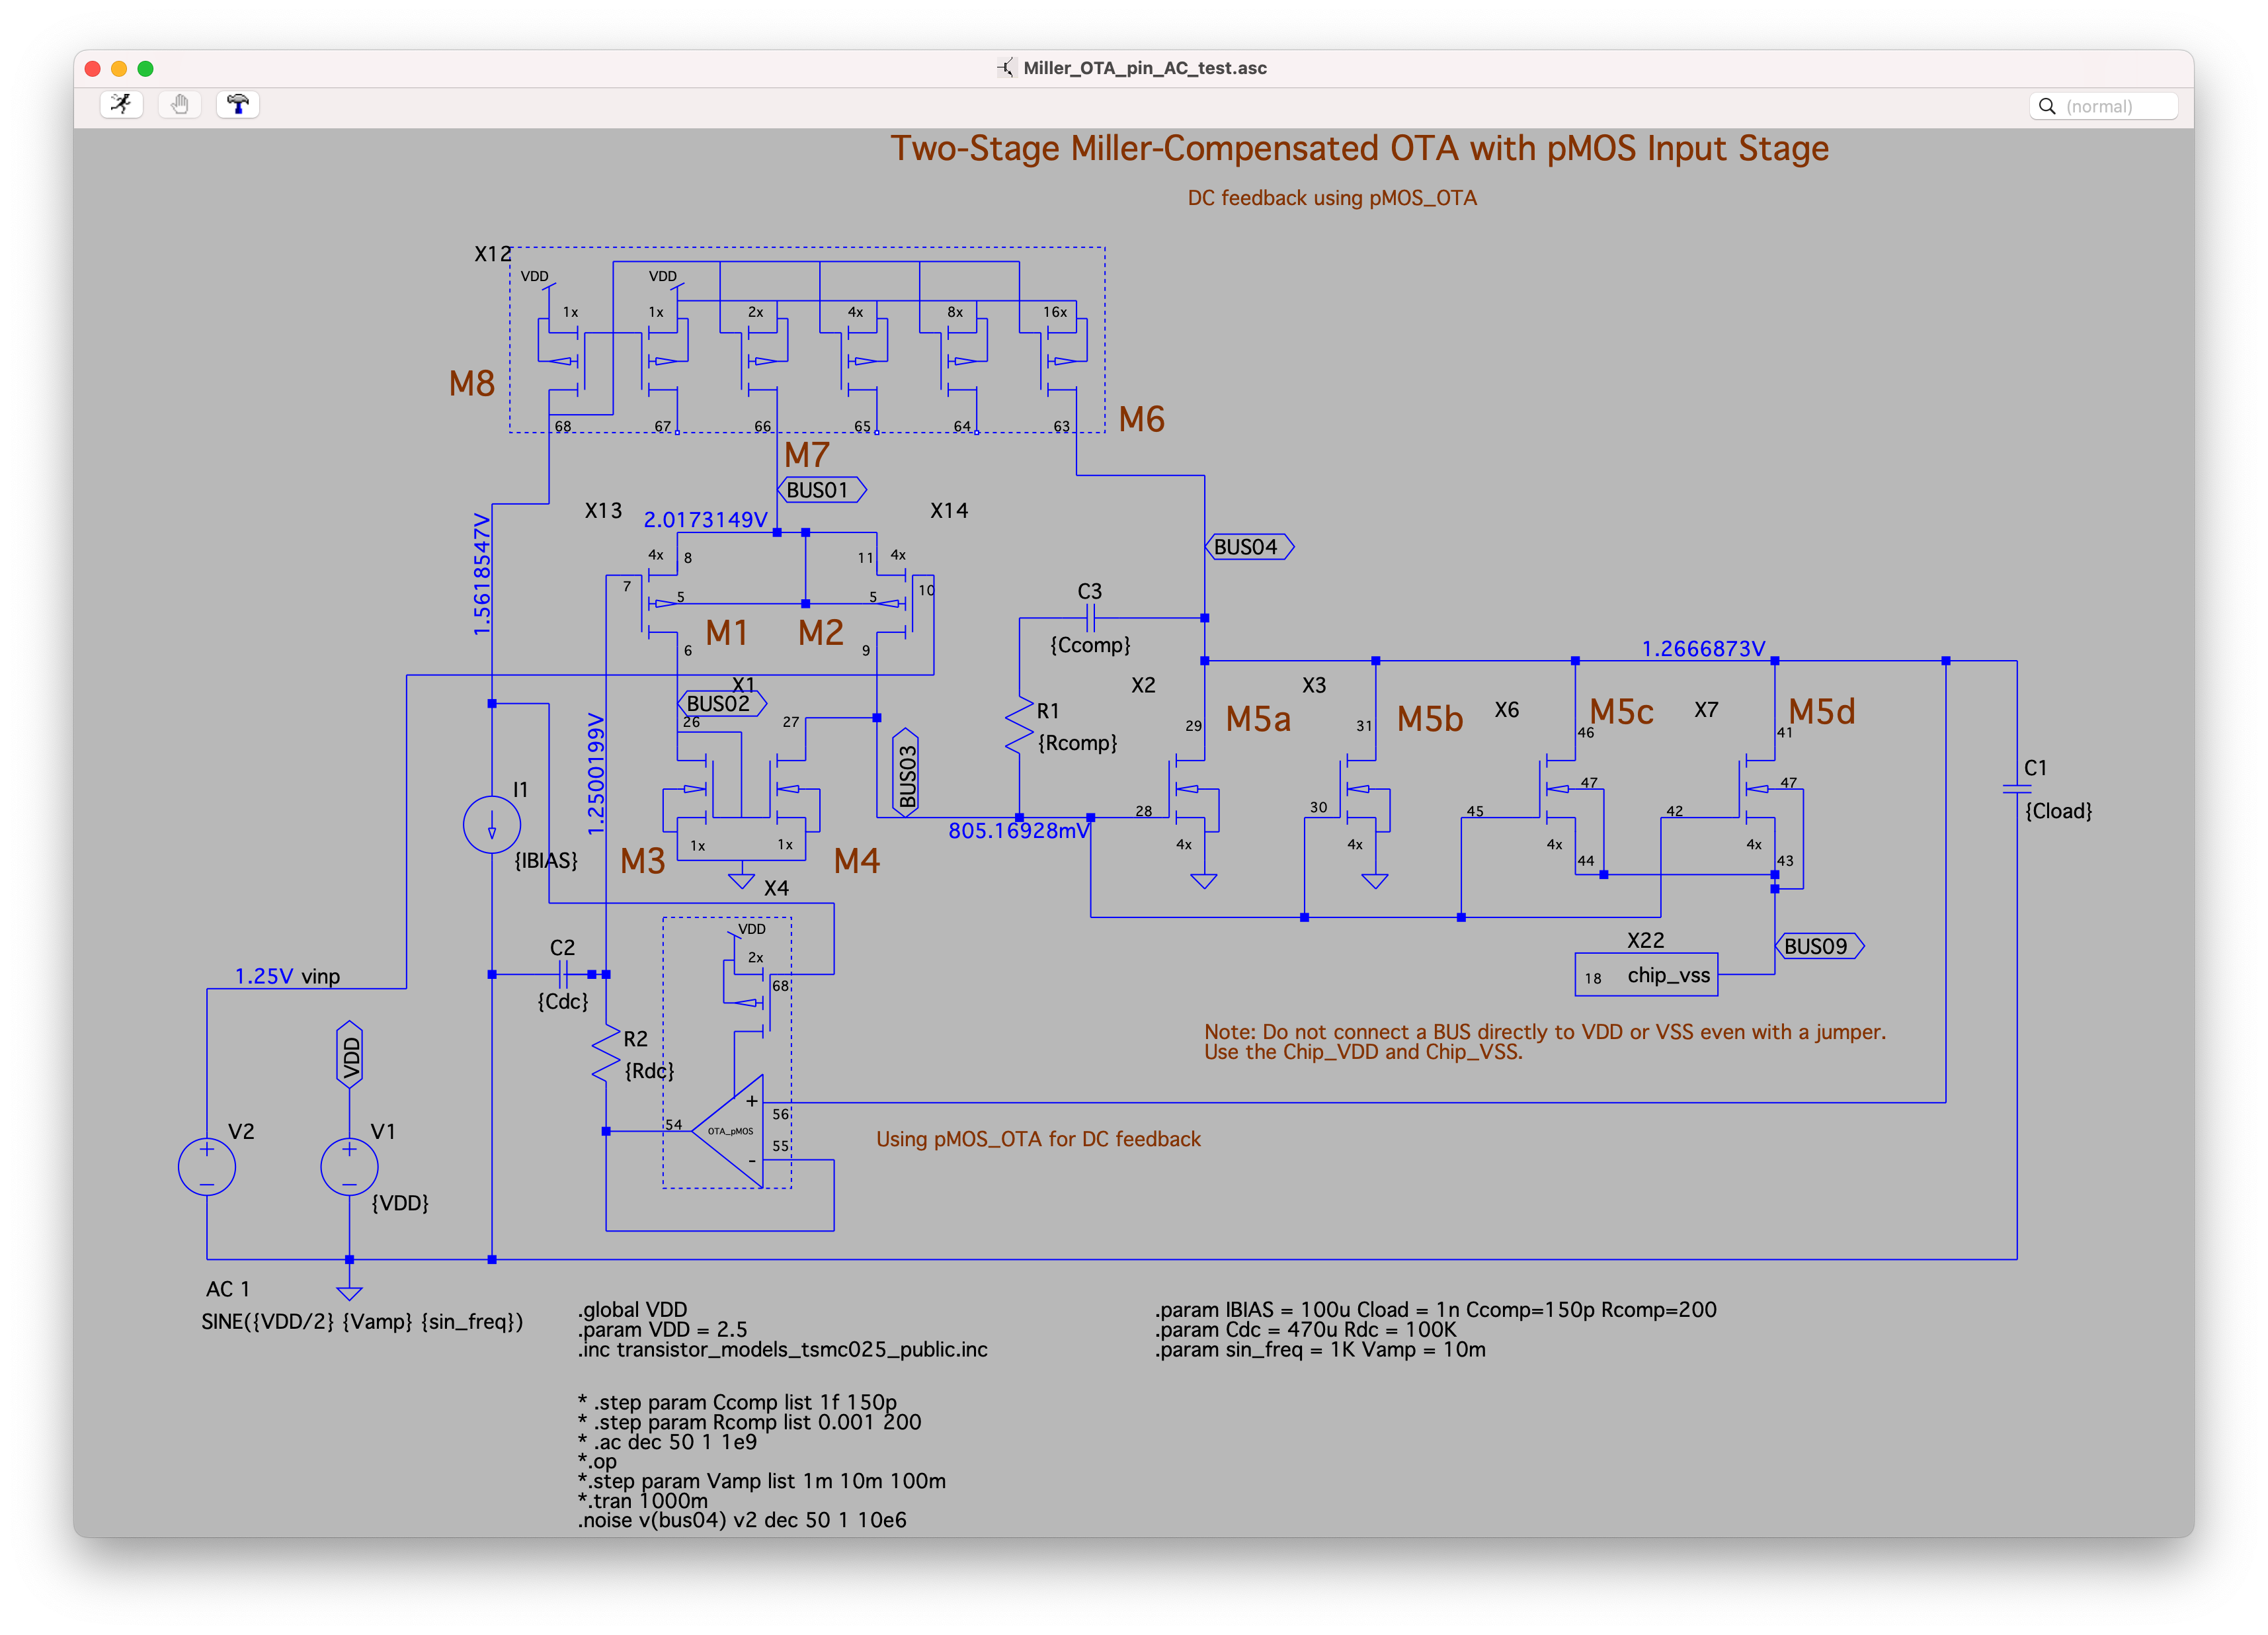The image size is (2268, 1635).
Task: Click the 1.2666873V output voltage label
Action: (x=1703, y=649)
